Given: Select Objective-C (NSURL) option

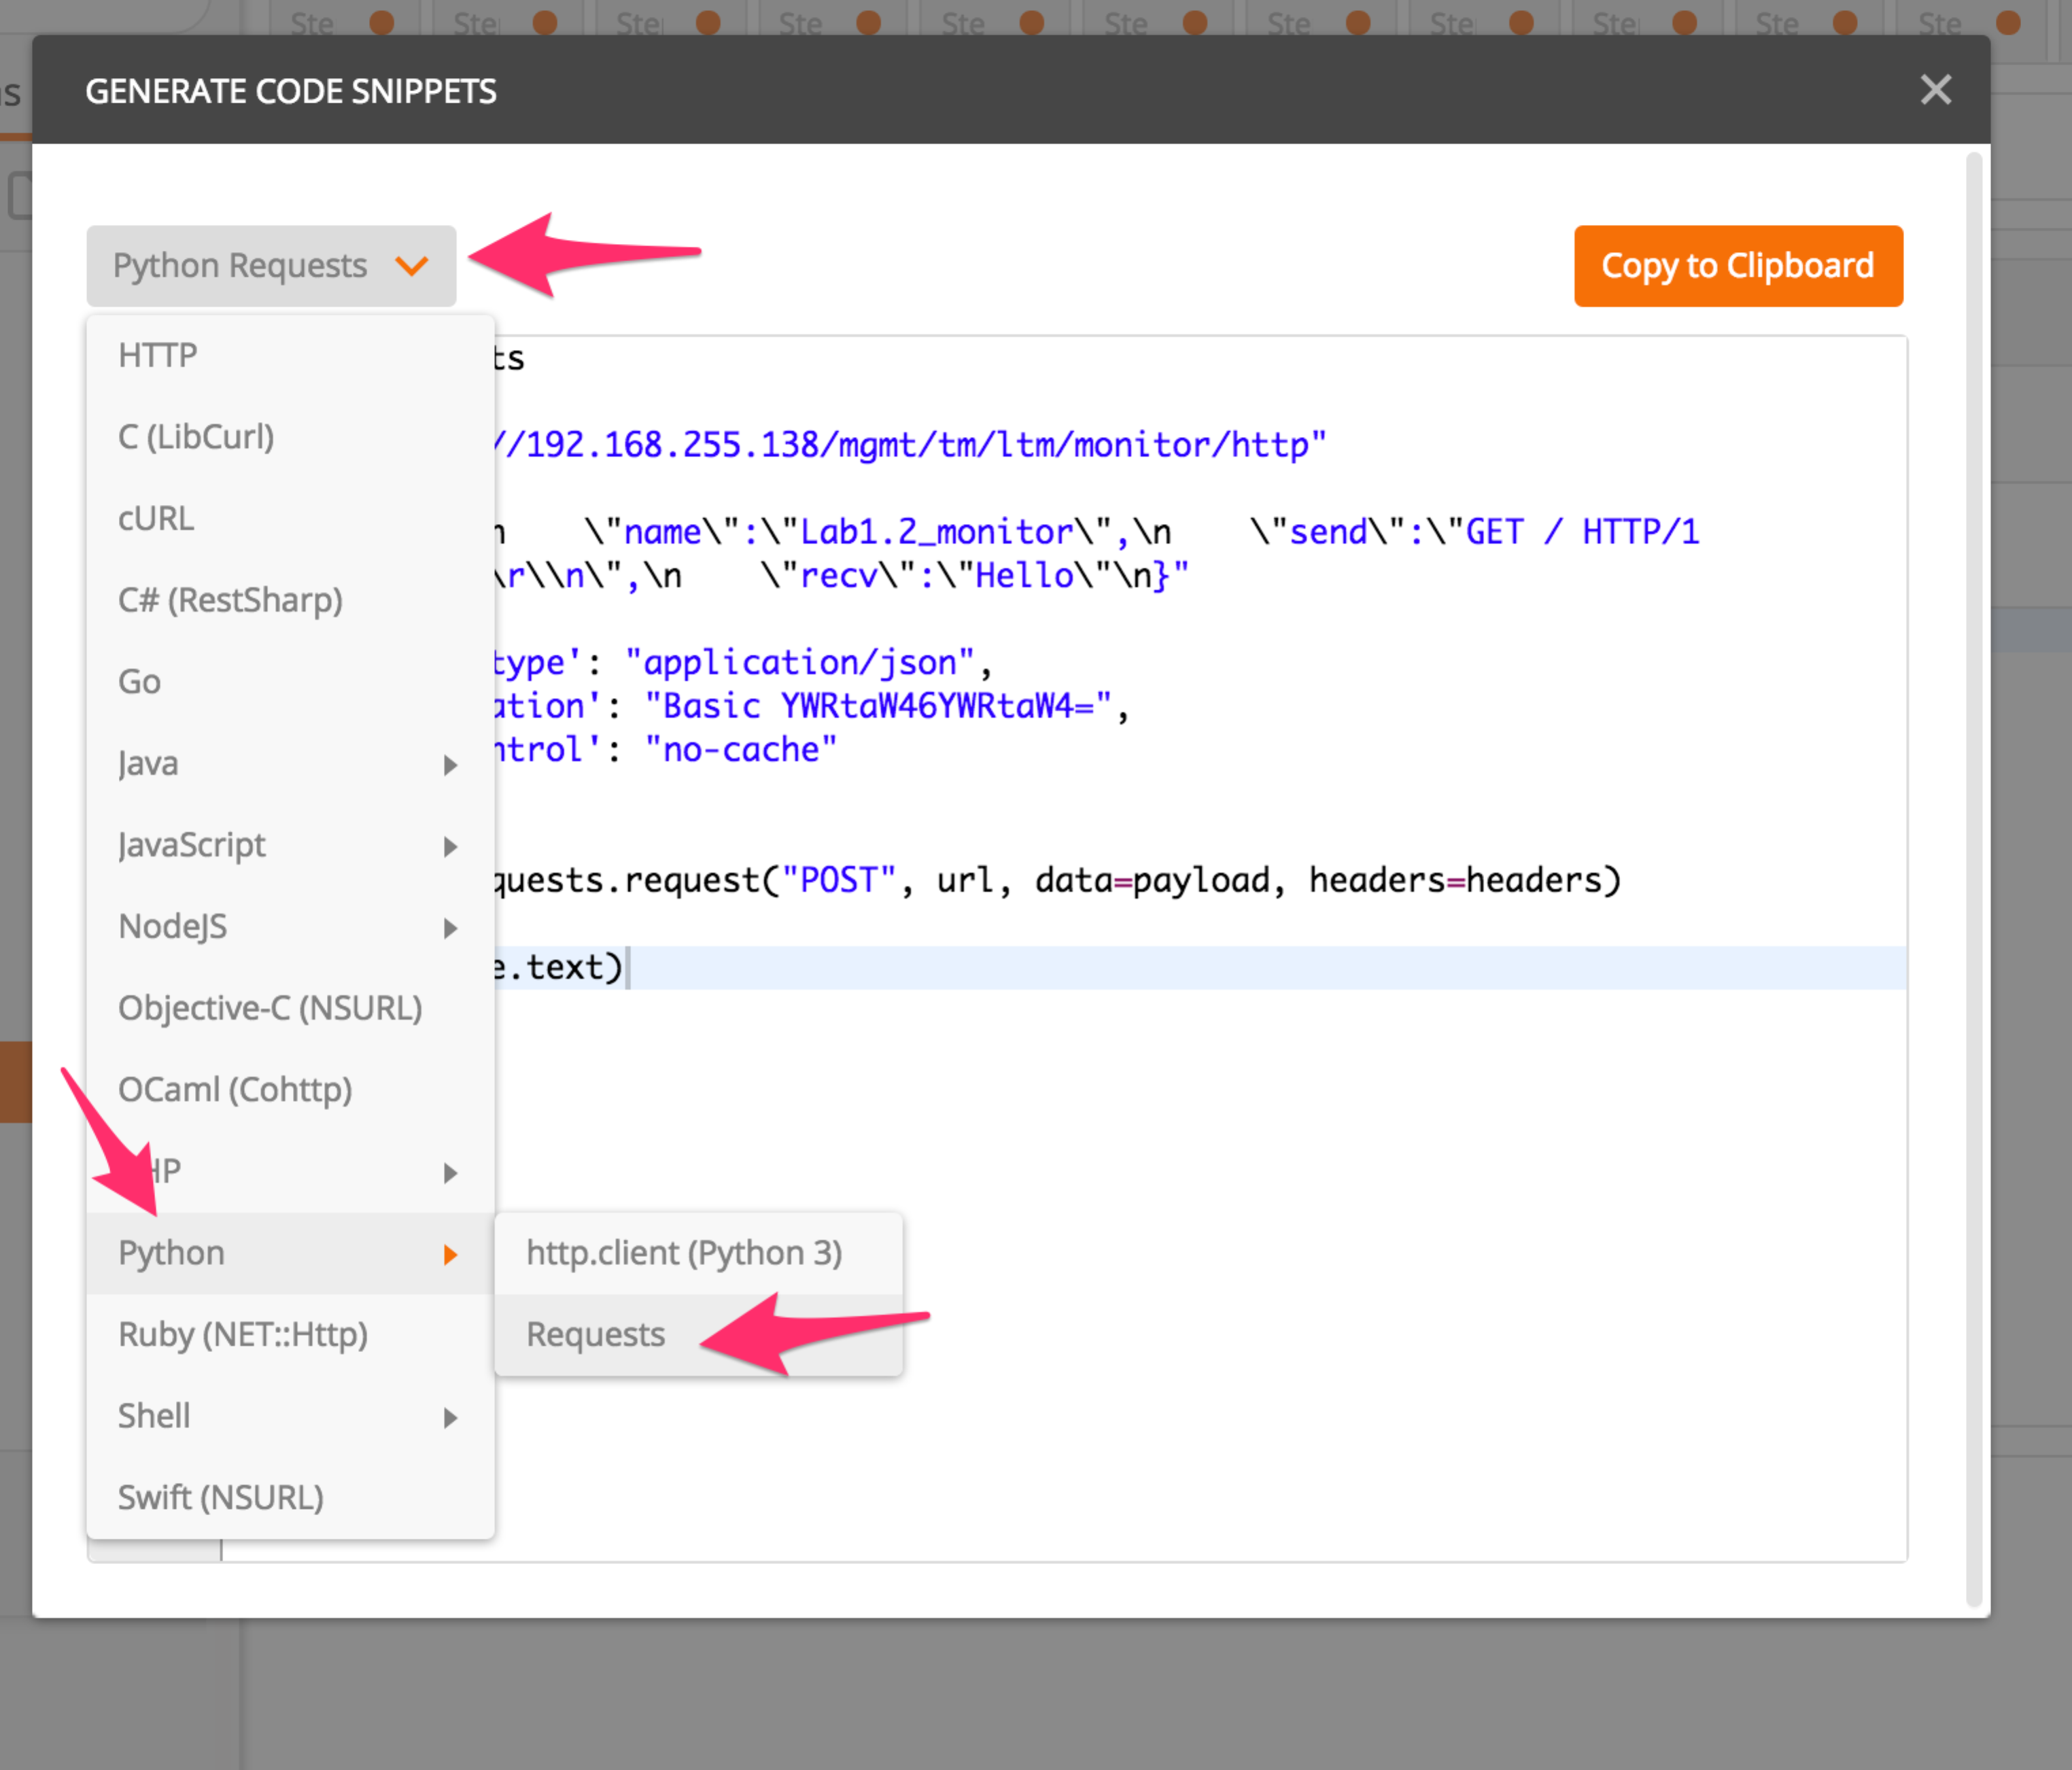Looking at the screenshot, I should point(290,1008).
